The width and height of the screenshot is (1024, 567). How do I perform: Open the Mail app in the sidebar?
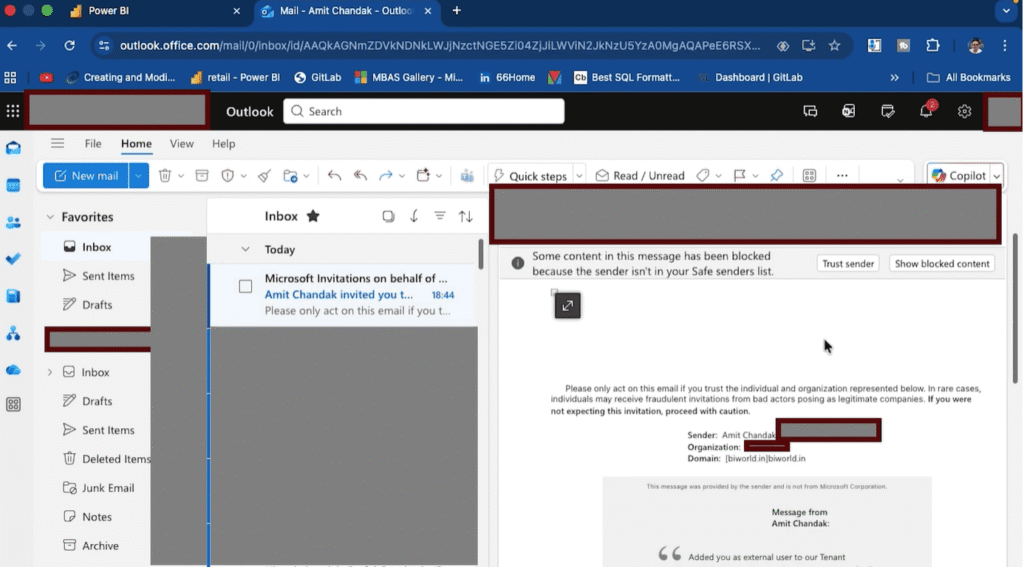[x=13, y=148]
